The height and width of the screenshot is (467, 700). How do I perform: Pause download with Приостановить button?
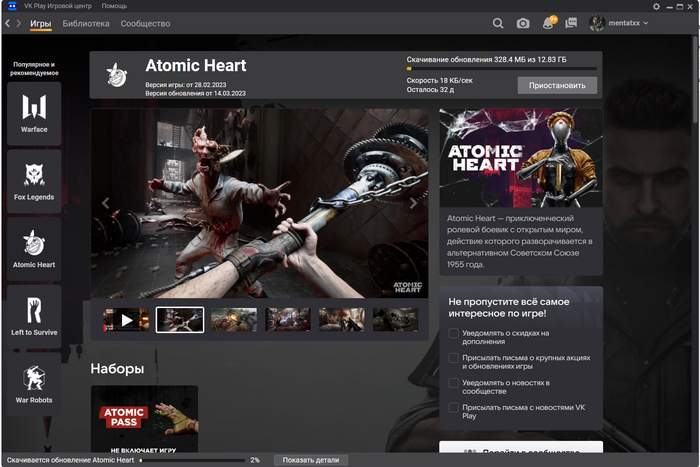(557, 85)
